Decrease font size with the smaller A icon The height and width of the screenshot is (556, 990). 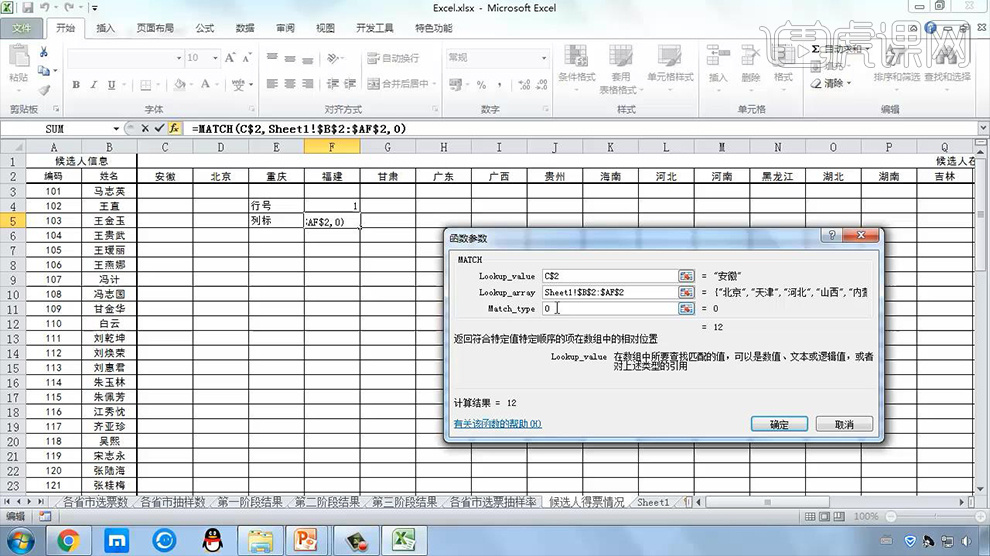(247, 57)
